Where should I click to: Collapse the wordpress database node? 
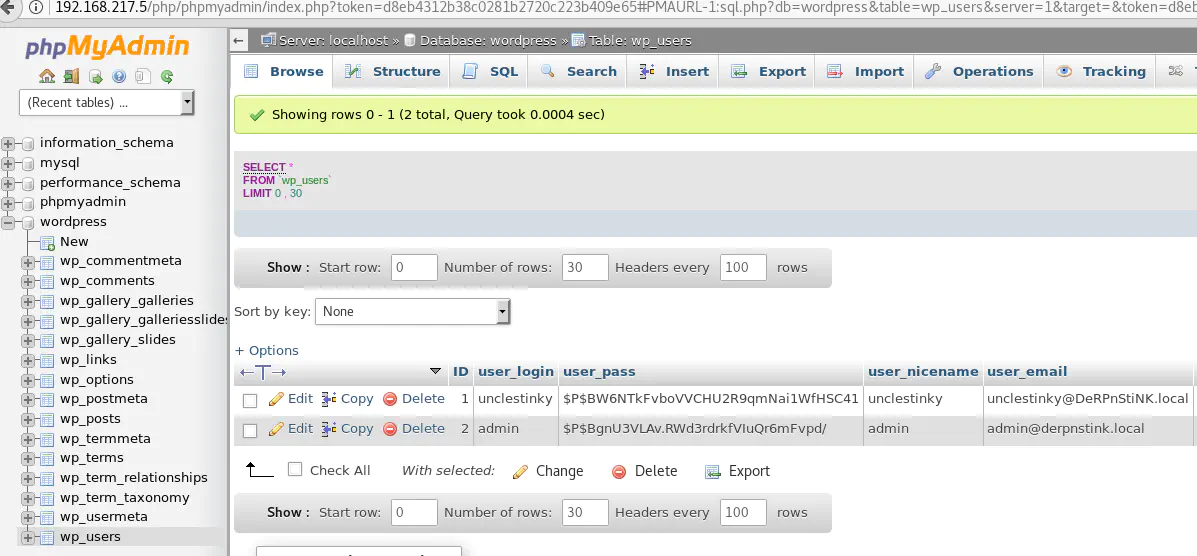coord(8,222)
